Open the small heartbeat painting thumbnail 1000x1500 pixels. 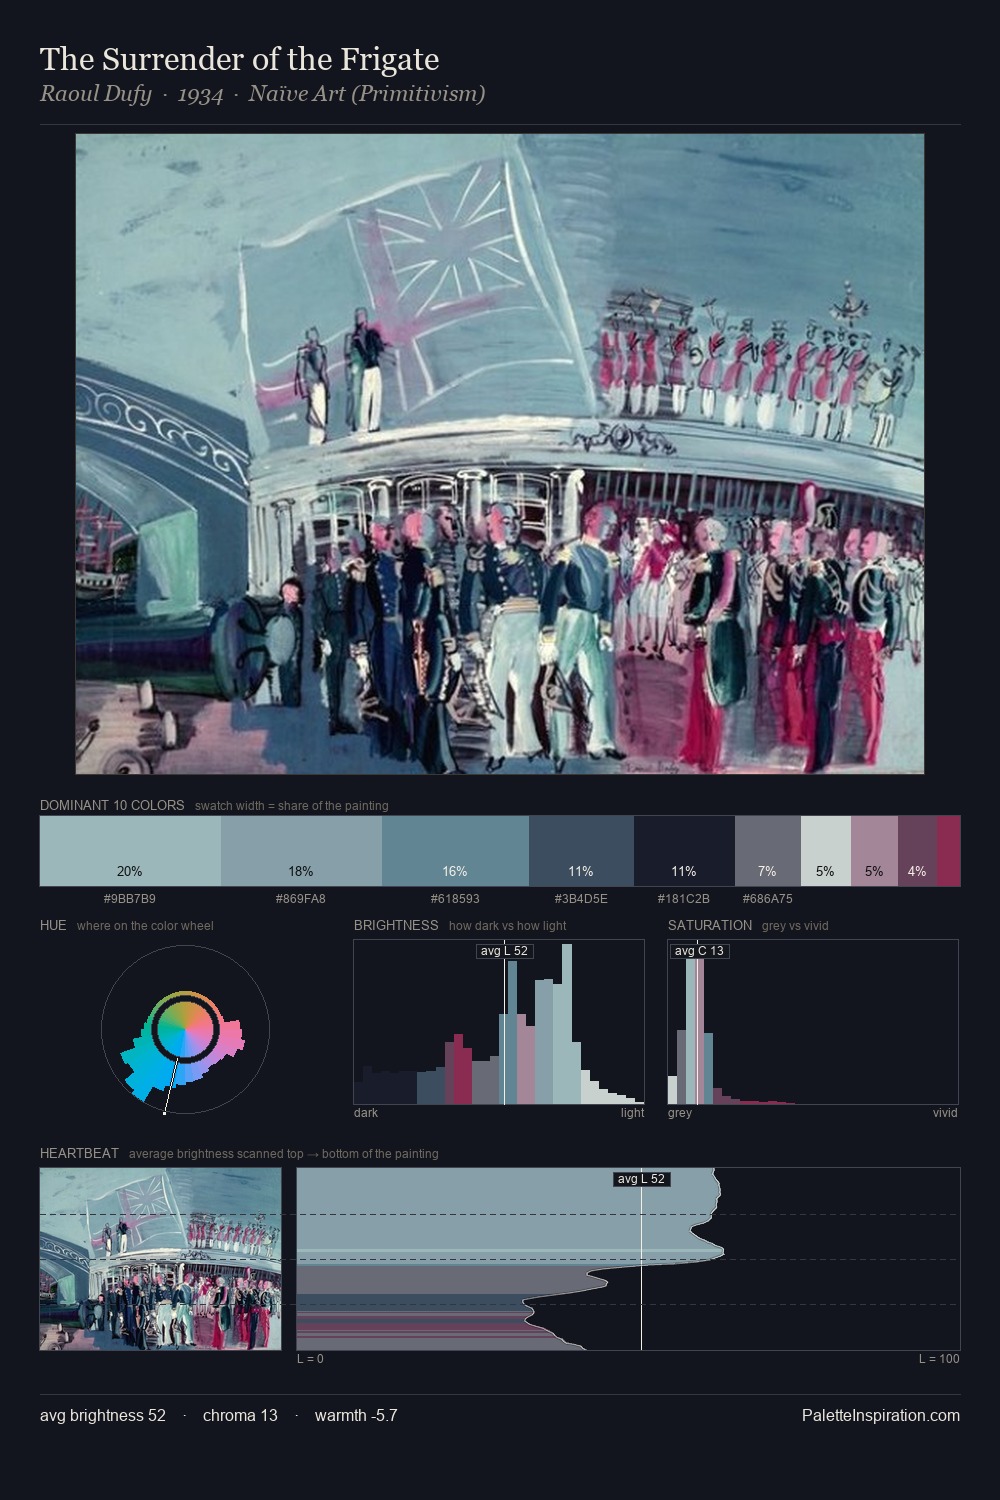pyautogui.click(x=161, y=1259)
